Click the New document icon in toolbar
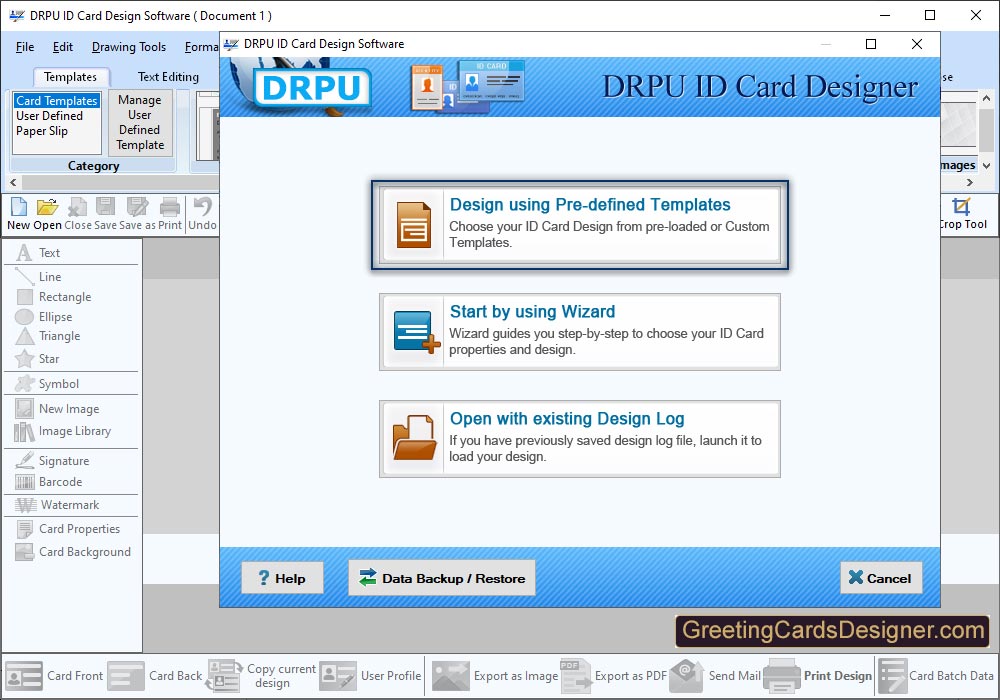The height and width of the screenshot is (700, 1000). [x=18, y=207]
